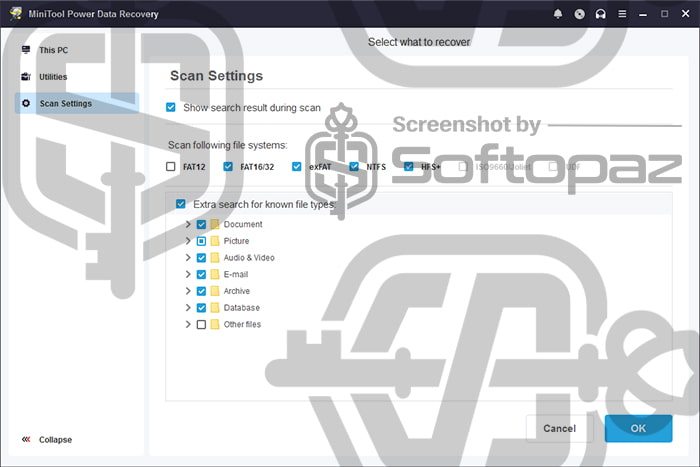Click the MiniTool app logo icon

[16, 13]
